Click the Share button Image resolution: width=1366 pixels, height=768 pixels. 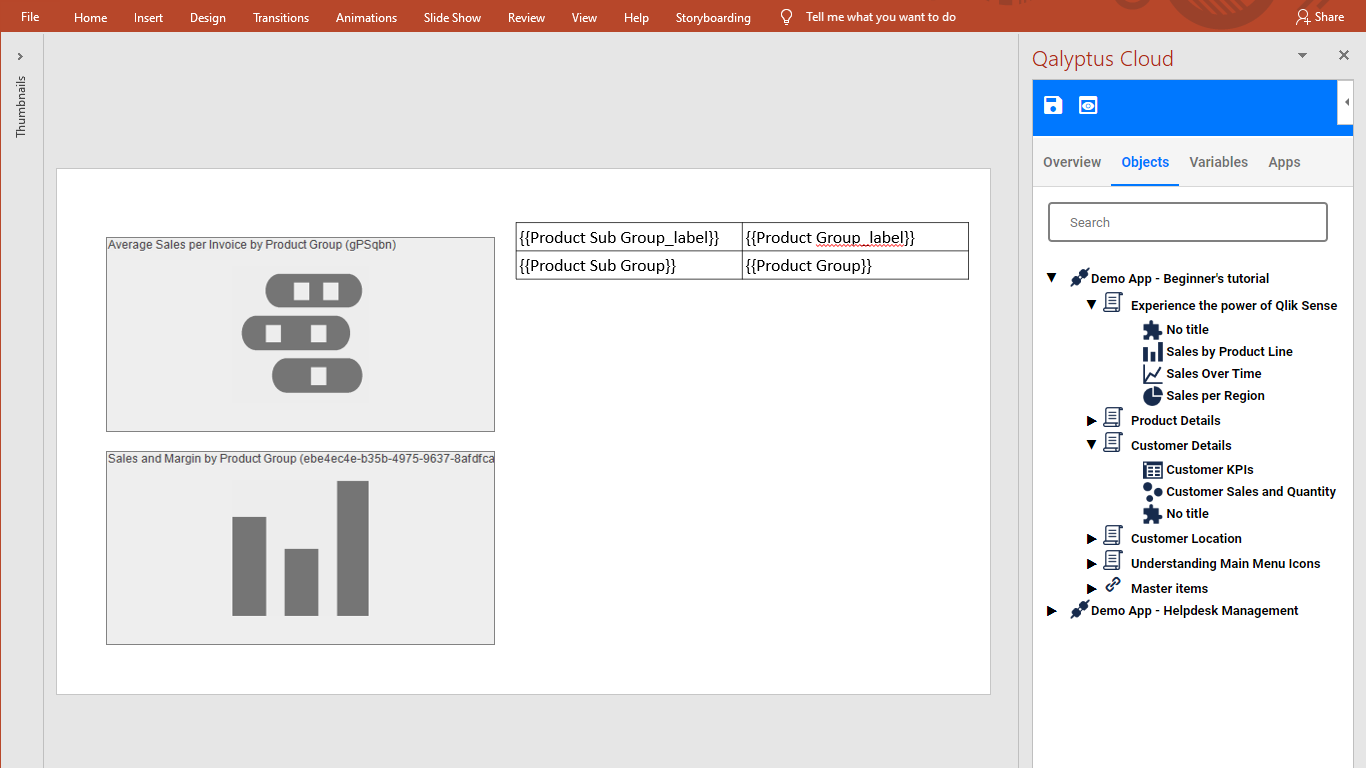[1320, 17]
